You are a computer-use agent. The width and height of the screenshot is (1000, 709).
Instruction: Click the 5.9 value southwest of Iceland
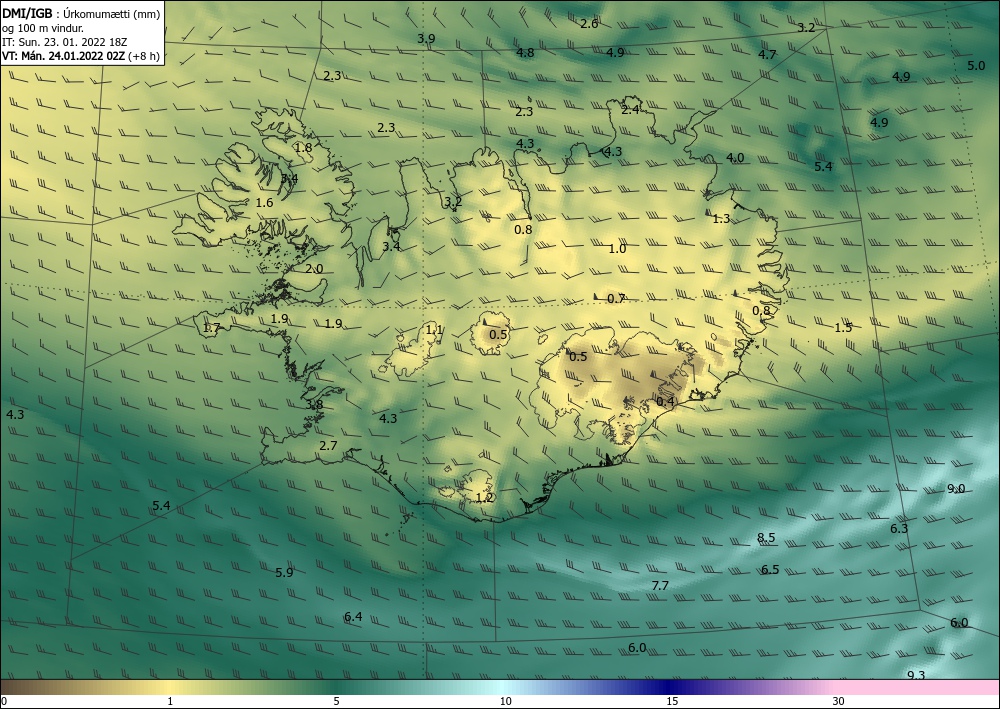[x=284, y=573]
